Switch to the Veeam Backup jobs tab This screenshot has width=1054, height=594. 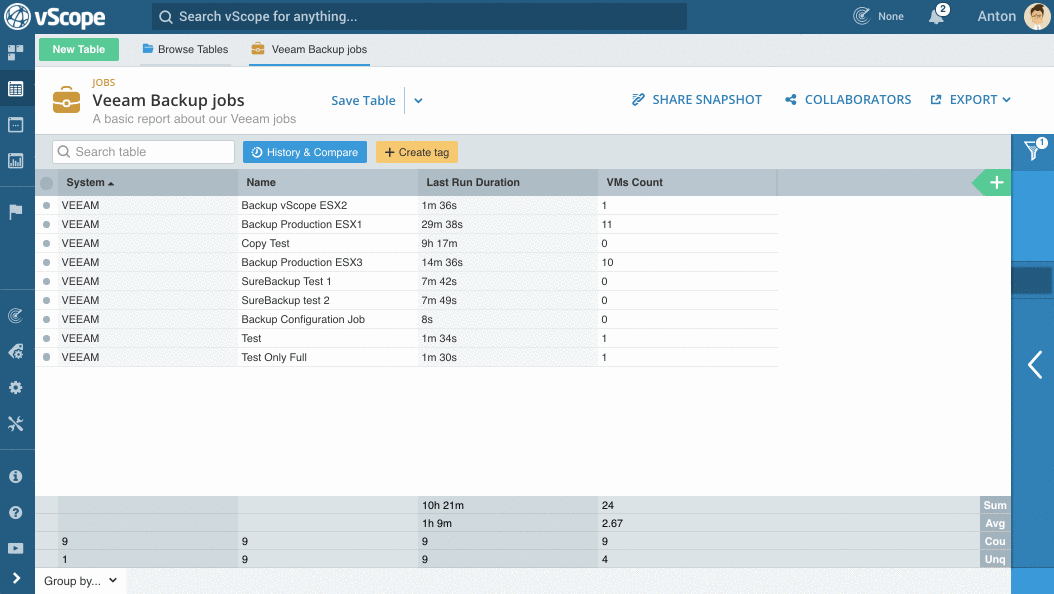coord(309,49)
